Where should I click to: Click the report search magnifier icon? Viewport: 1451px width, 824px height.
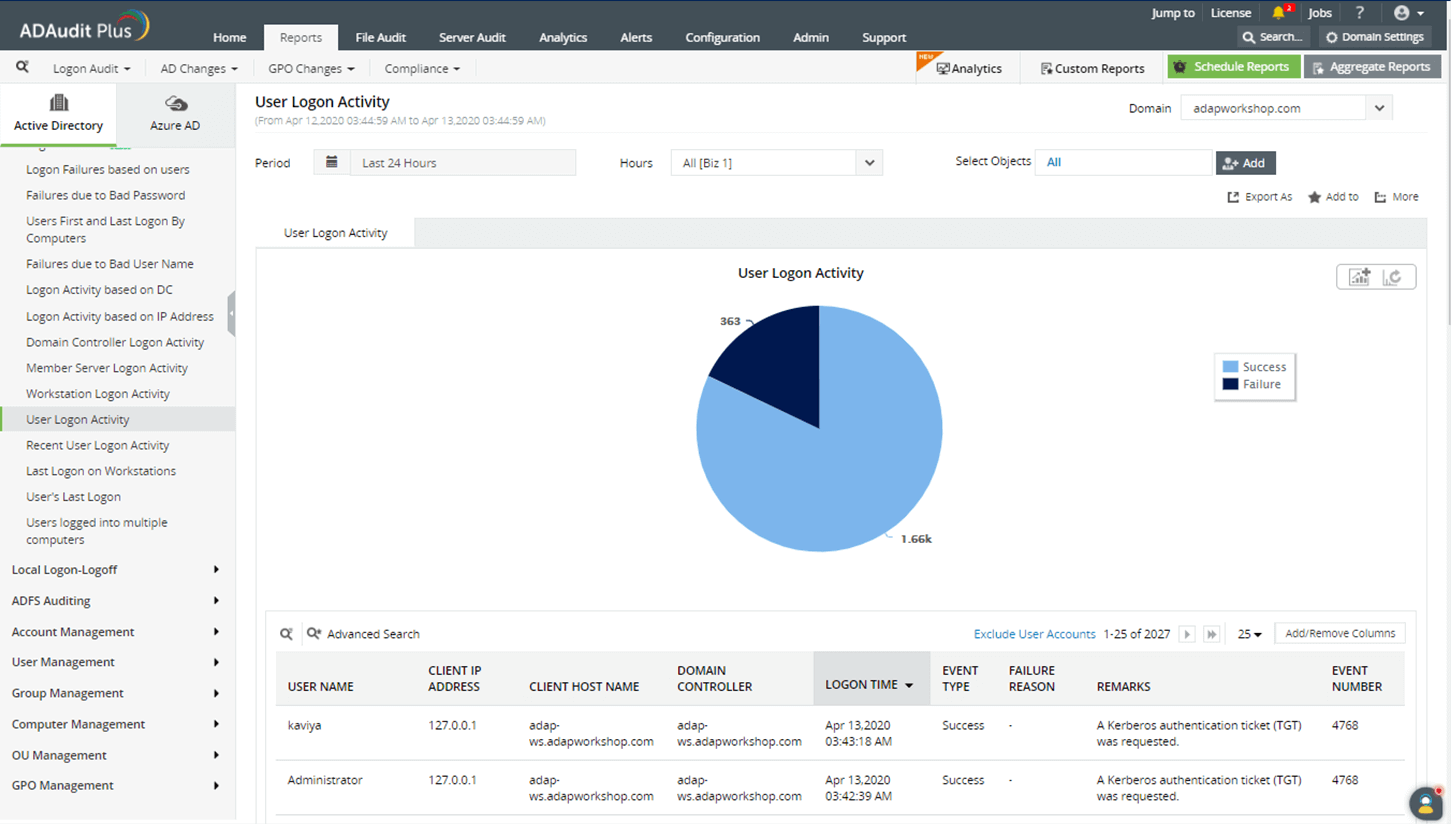point(22,68)
